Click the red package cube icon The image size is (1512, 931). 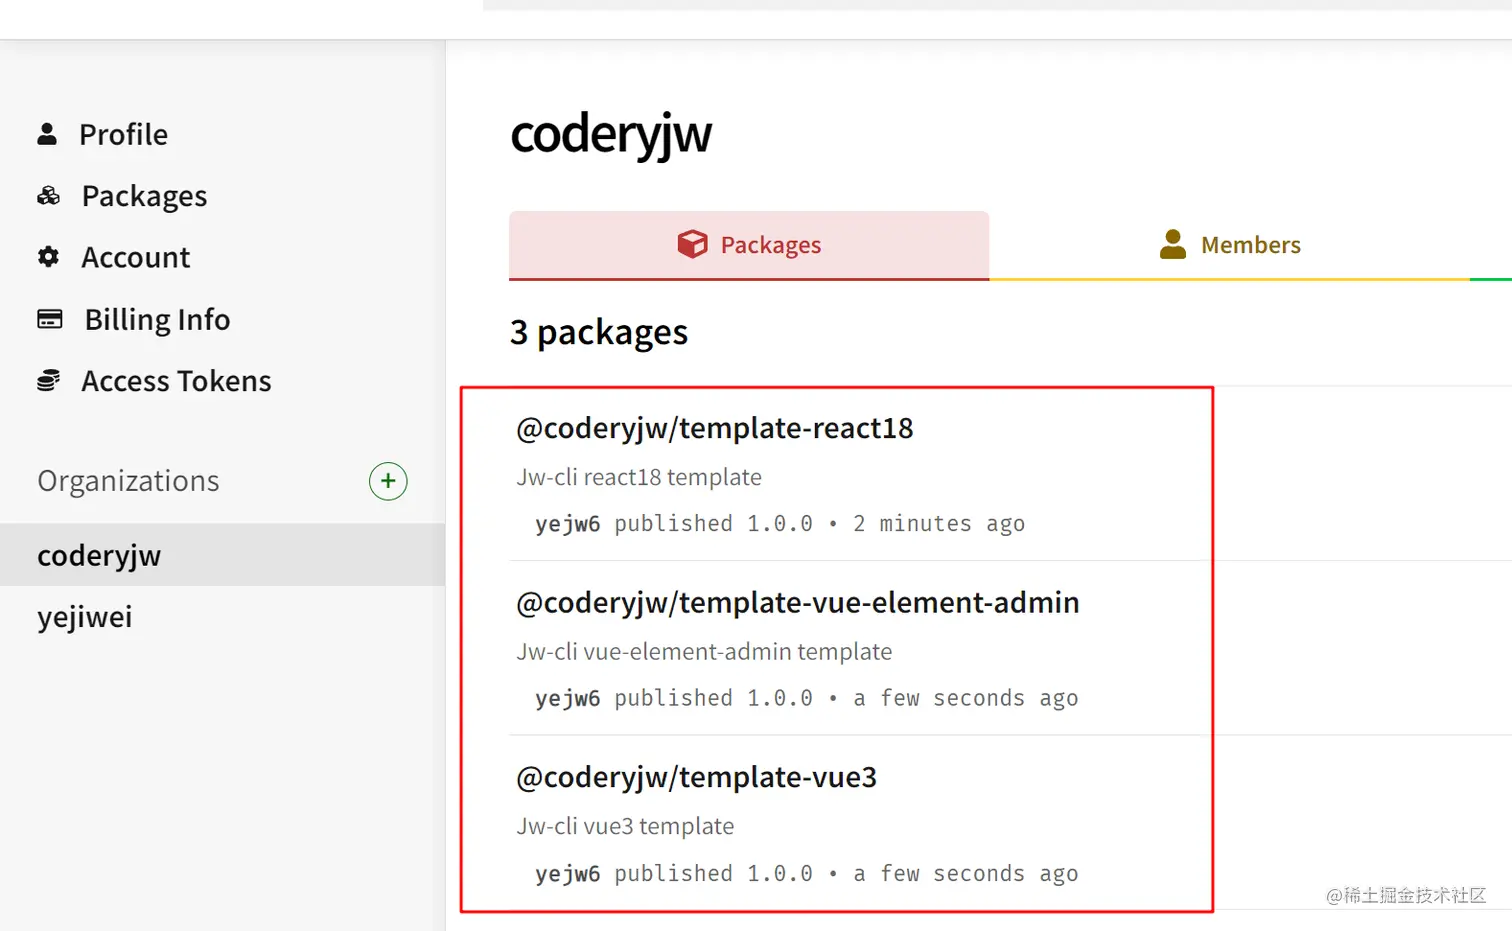click(692, 244)
